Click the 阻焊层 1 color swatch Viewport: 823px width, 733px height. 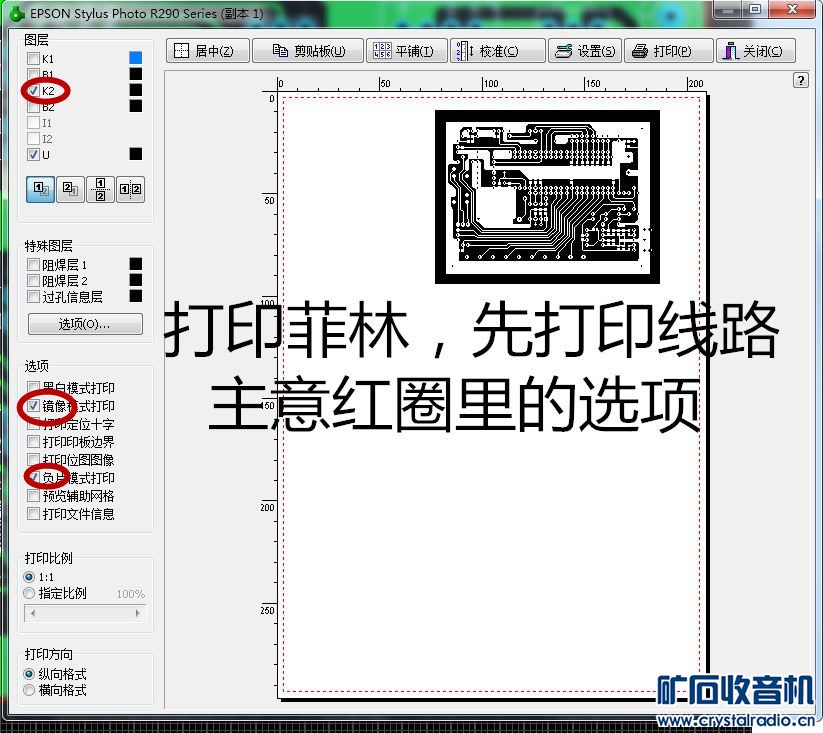[135, 263]
